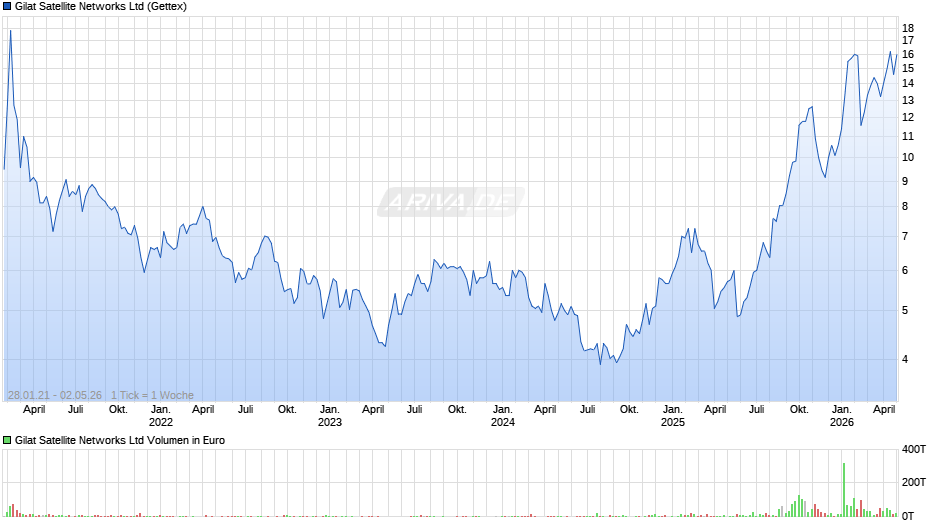Click the price axis label 5
The width and height of the screenshot is (940, 526).
[905, 311]
